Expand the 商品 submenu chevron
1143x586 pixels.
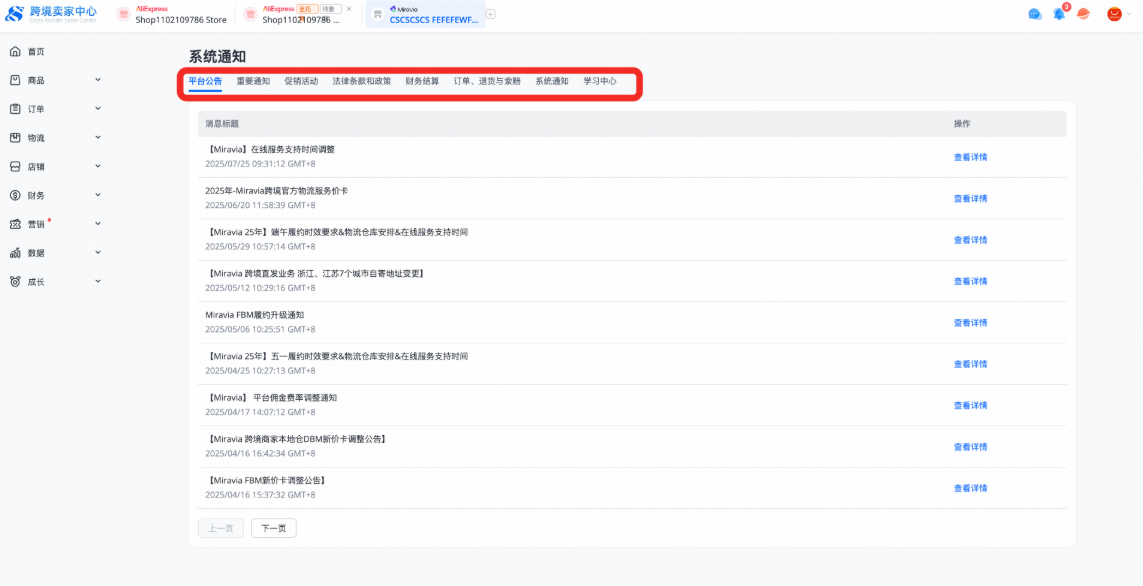[x=98, y=80]
